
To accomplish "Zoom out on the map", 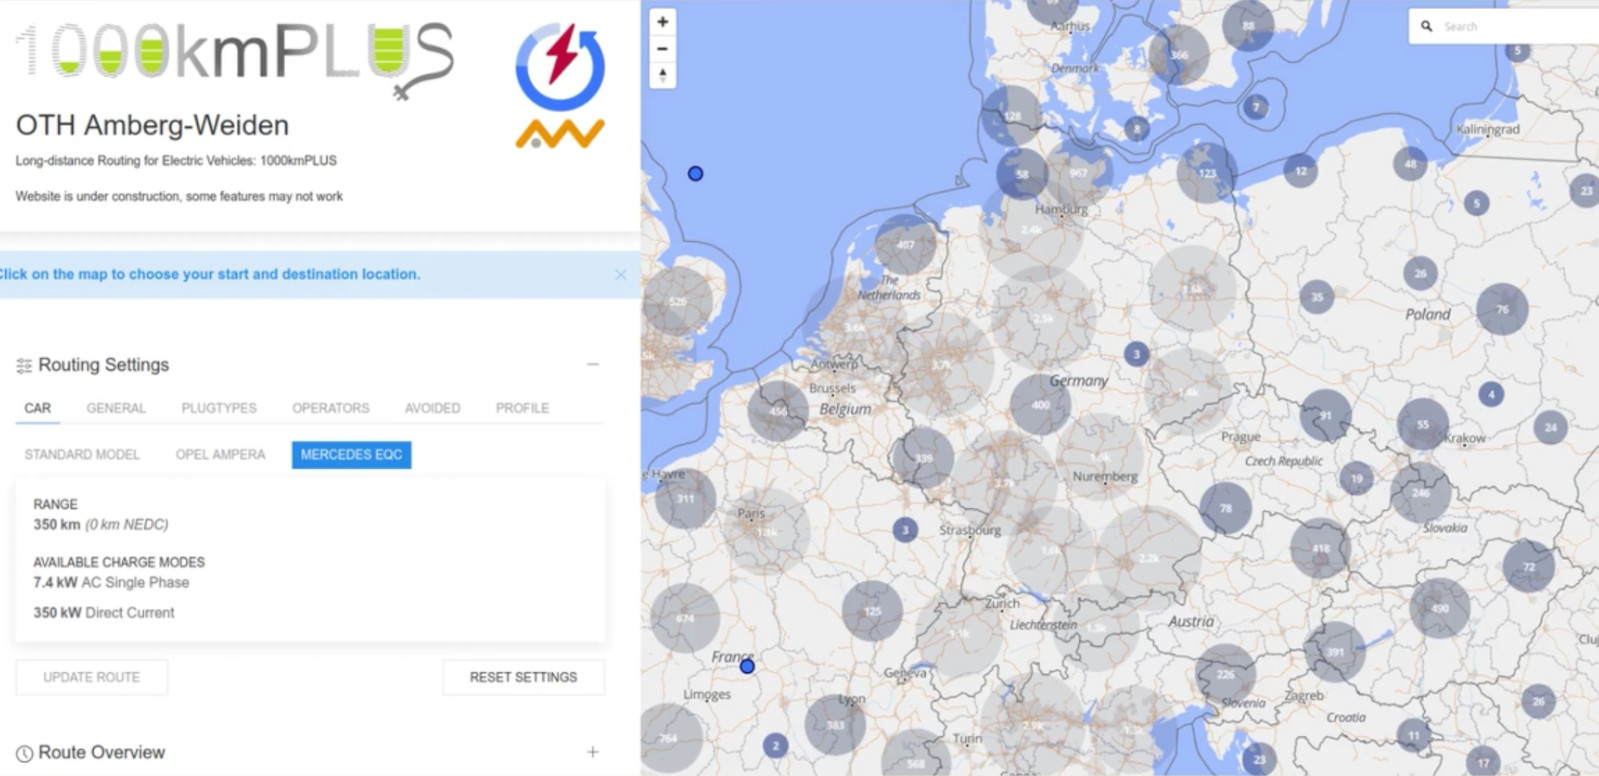I will pyautogui.click(x=662, y=48).
